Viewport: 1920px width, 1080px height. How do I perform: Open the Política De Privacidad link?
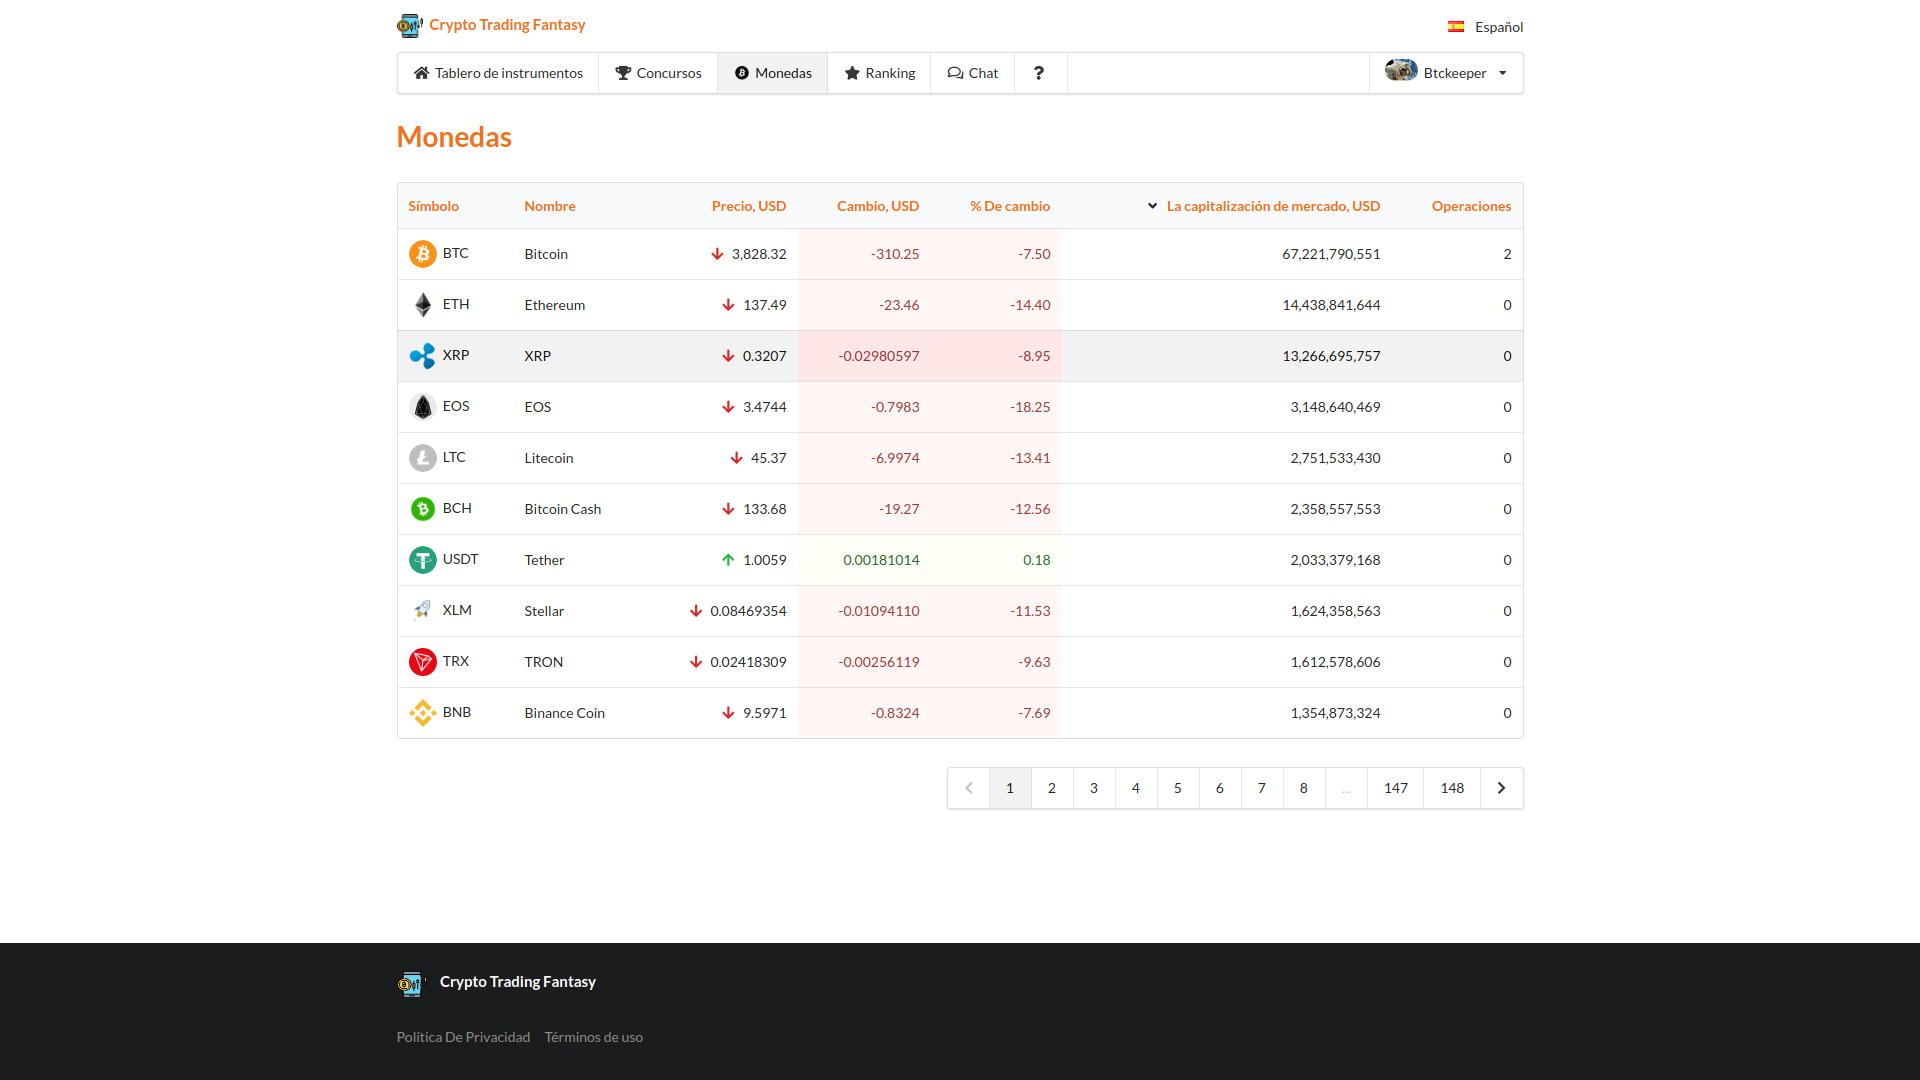click(463, 1037)
